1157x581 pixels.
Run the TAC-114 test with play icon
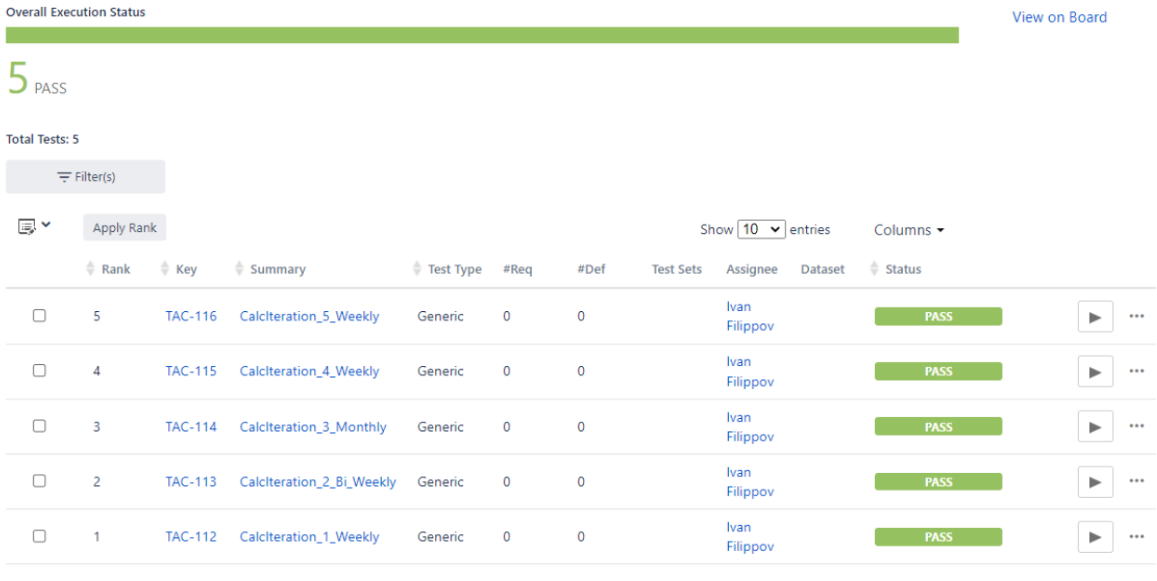(1095, 427)
